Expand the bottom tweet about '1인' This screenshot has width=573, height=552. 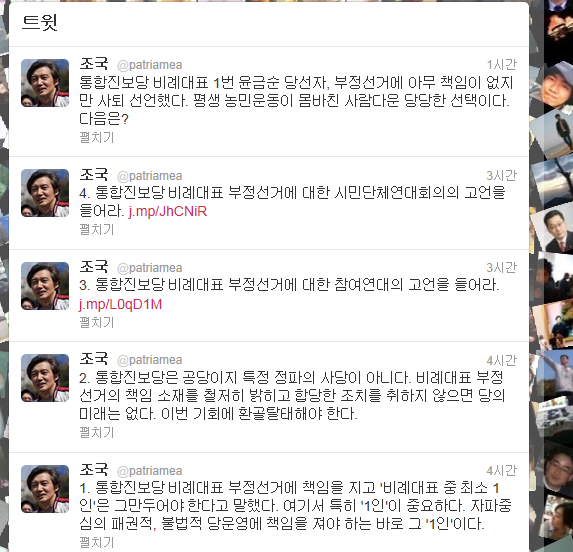[x=97, y=543]
